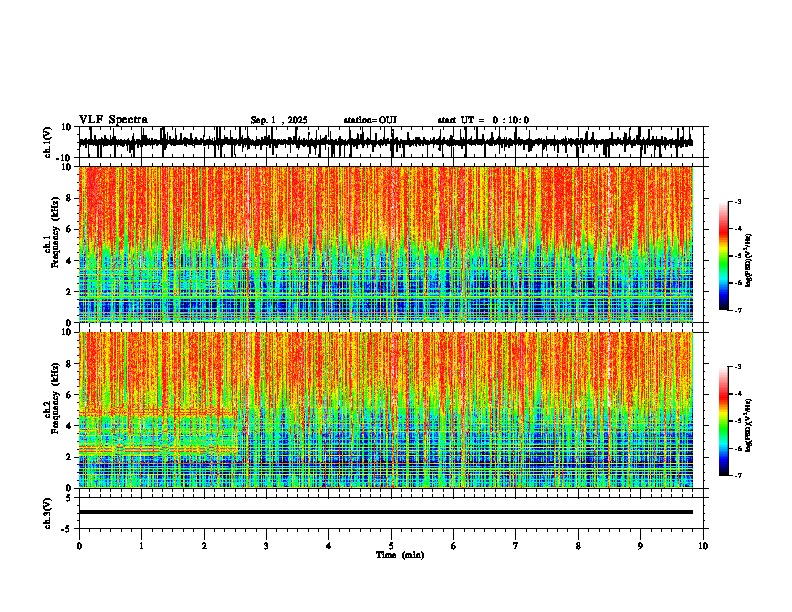Click the 6 kHz tick label on ch.1 spectrogram
This screenshot has height=612, width=792.
coord(69,229)
